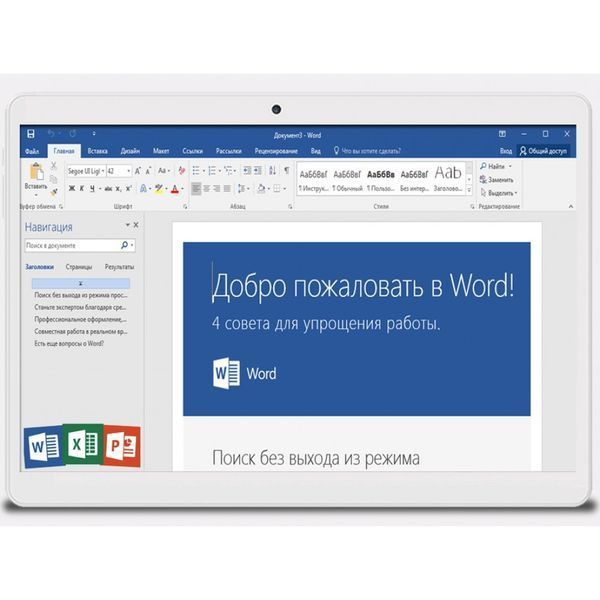Apply superscript x² formatting

point(129,188)
